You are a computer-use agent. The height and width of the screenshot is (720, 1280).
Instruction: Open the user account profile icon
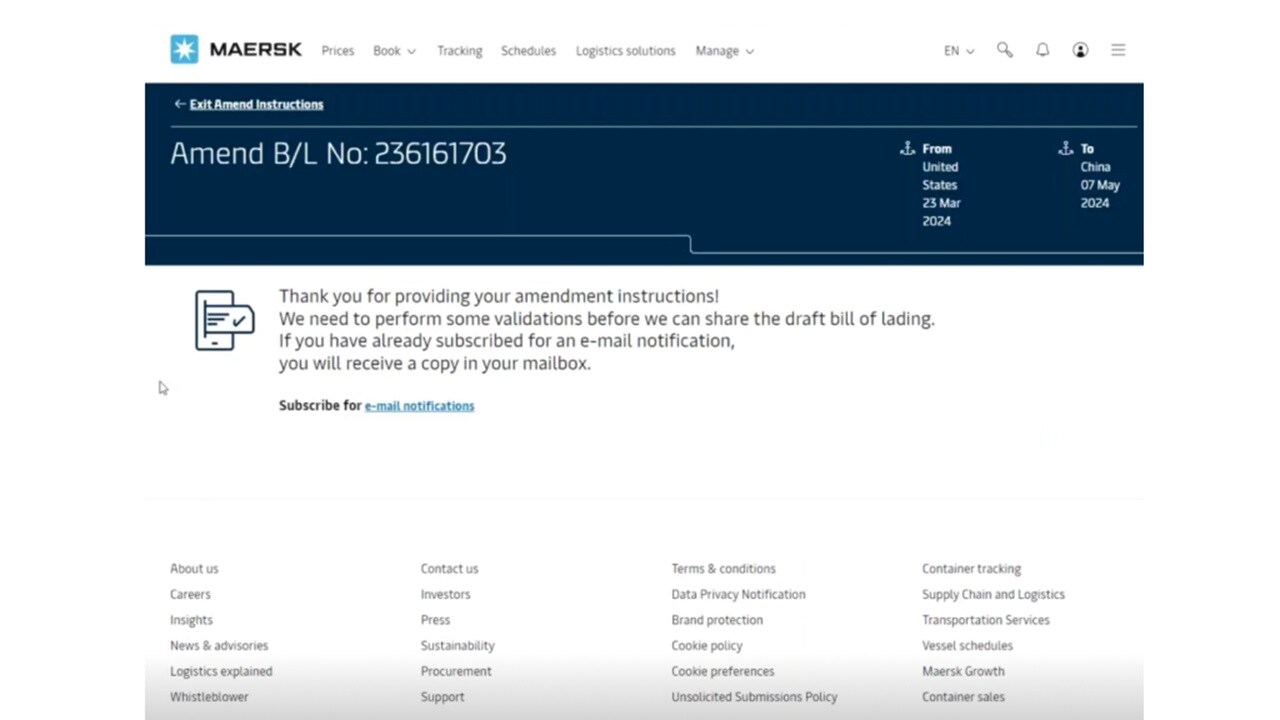(x=1080, y=50)
